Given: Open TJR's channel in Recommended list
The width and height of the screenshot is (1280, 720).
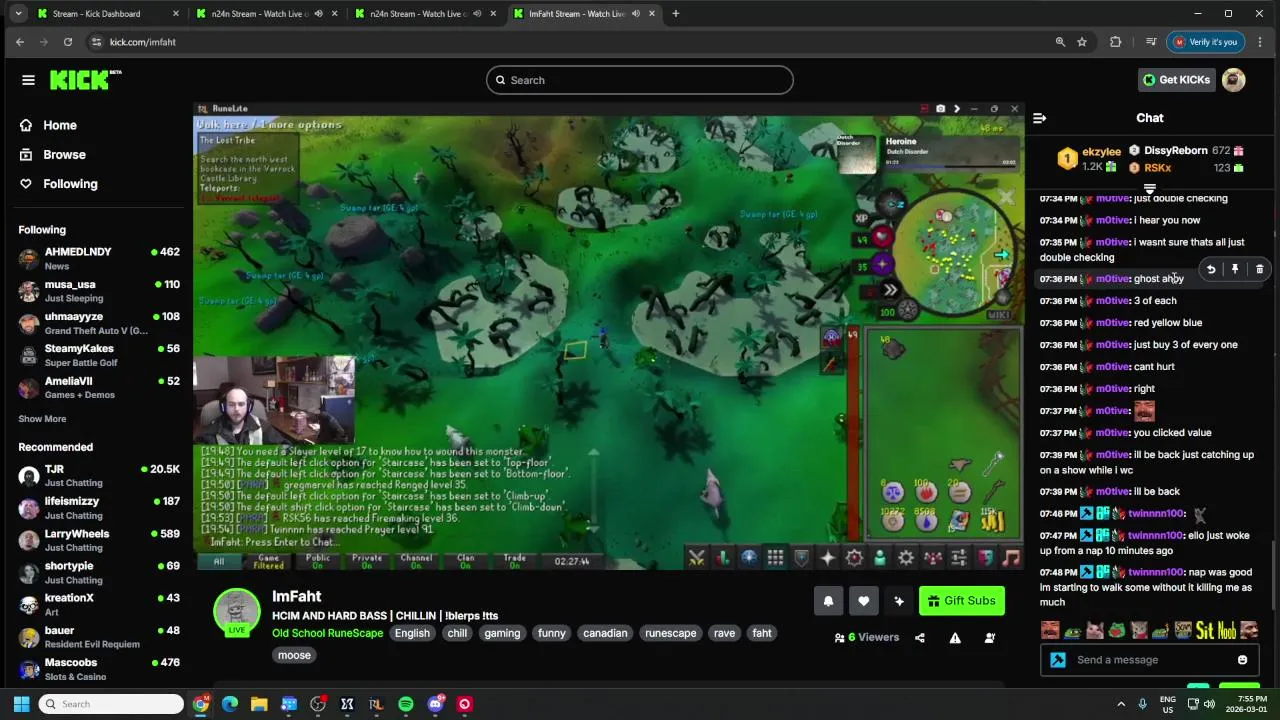Looking at the screenshot, I should pyautogui.click(x=98, y=476).
